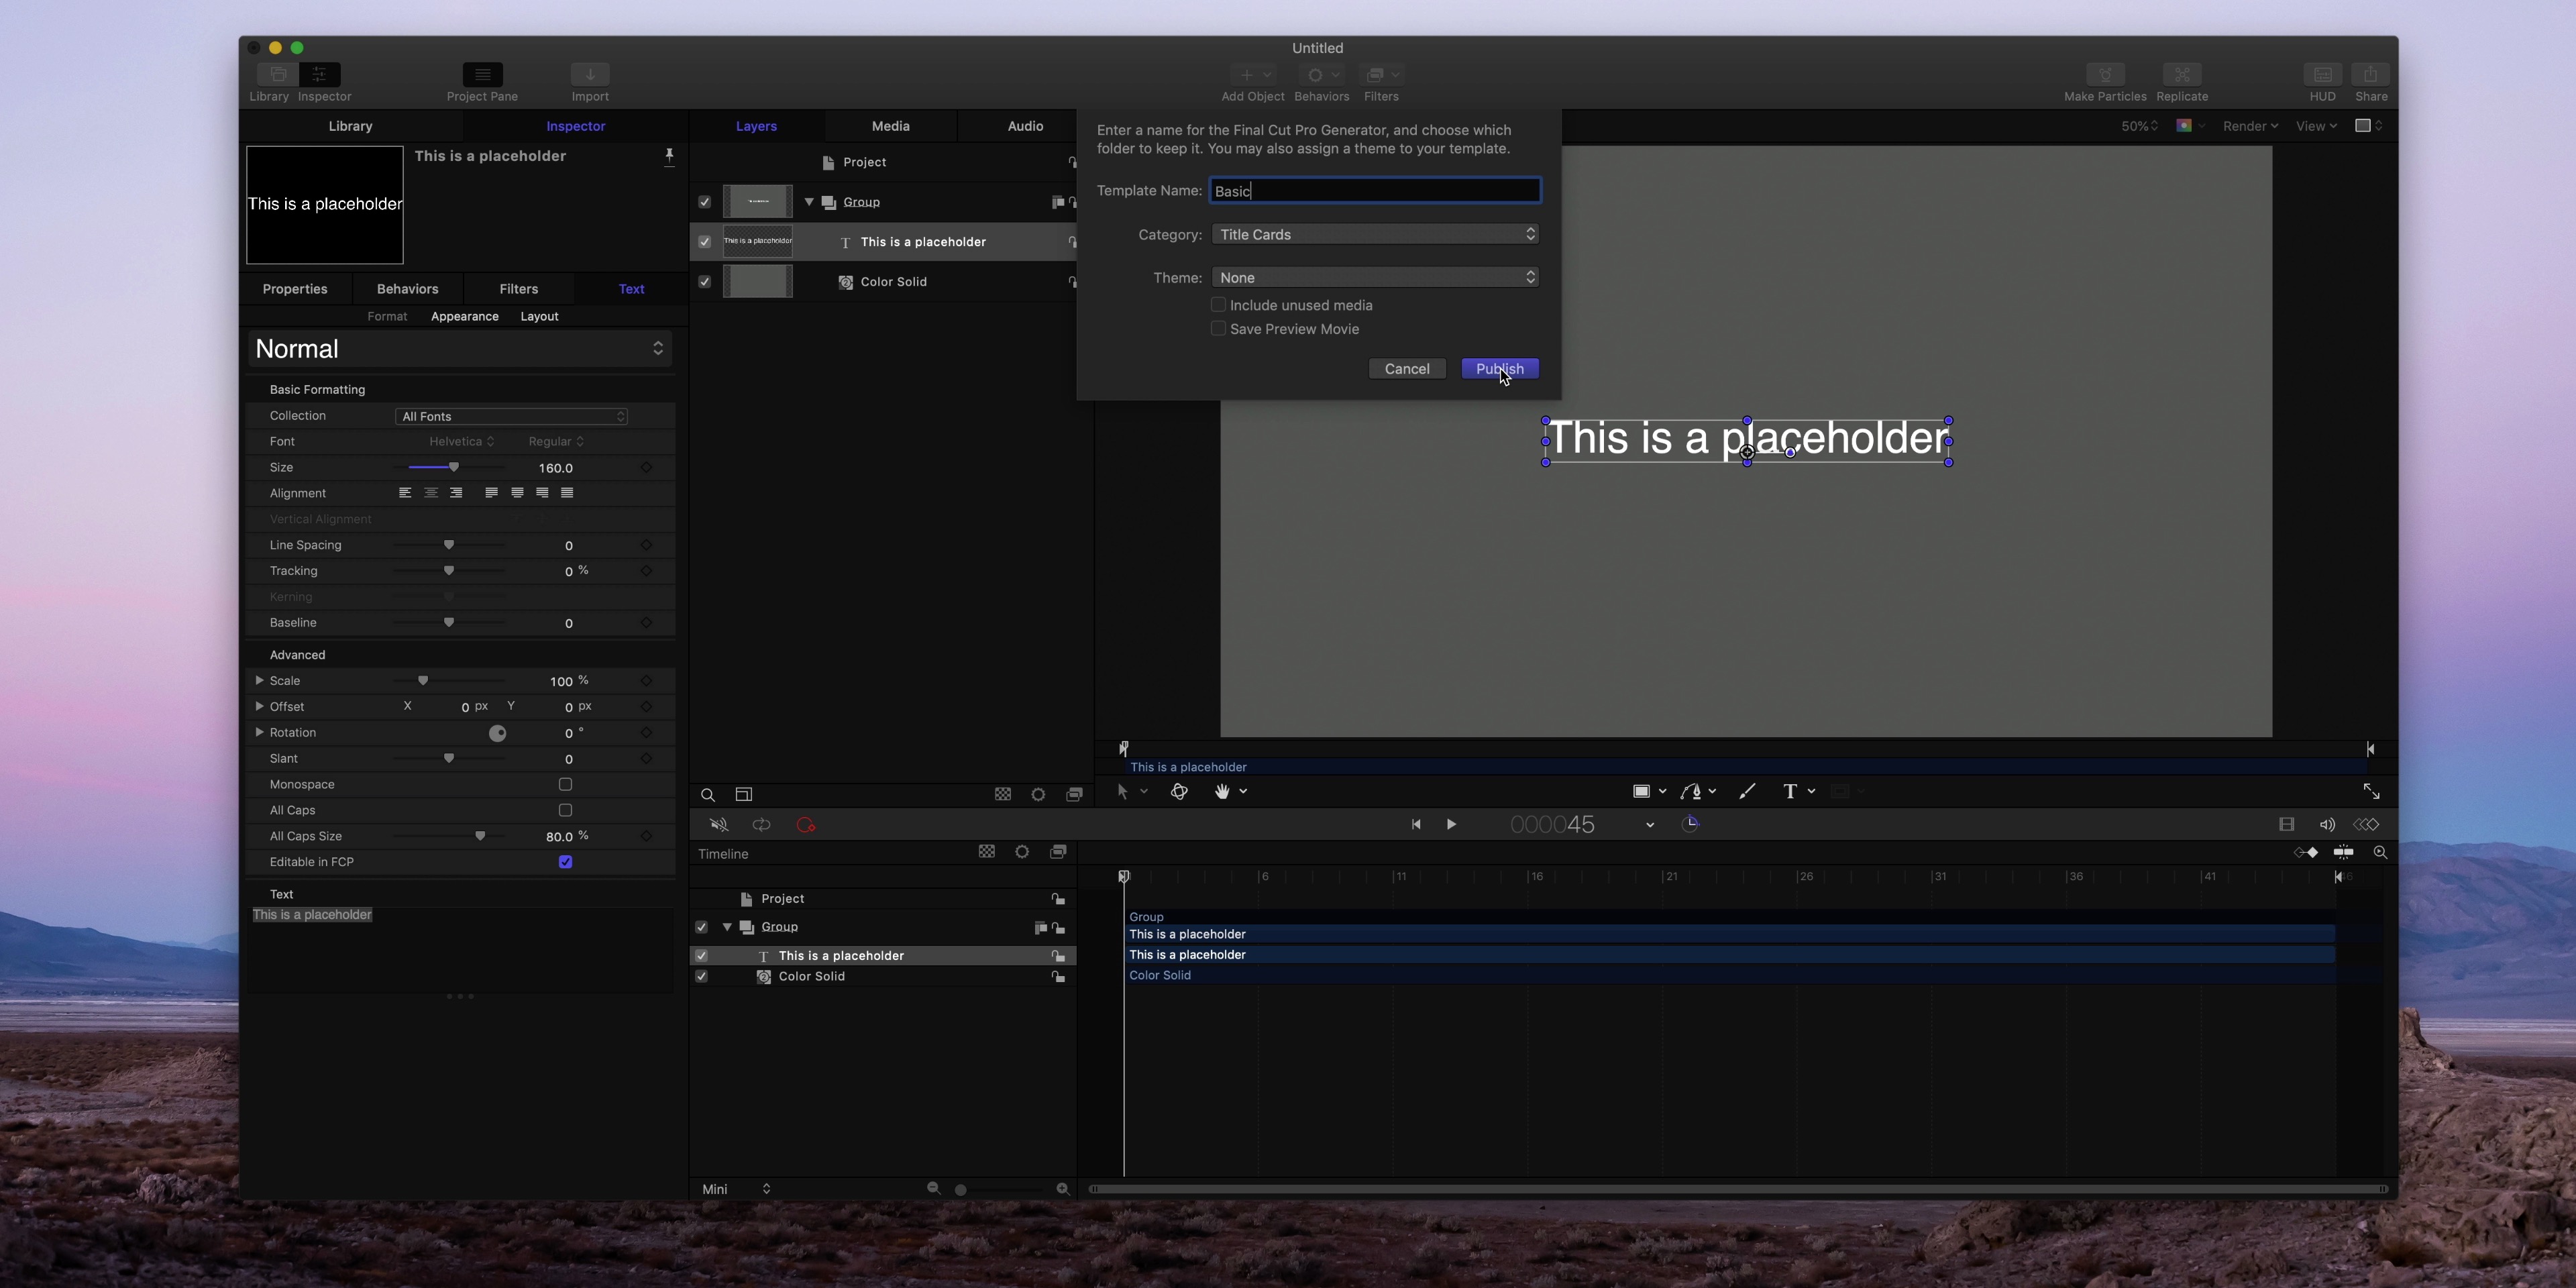Screen dimensions: 2576x1288
Task: Click the Cancel button
Action: [1406, 369]
